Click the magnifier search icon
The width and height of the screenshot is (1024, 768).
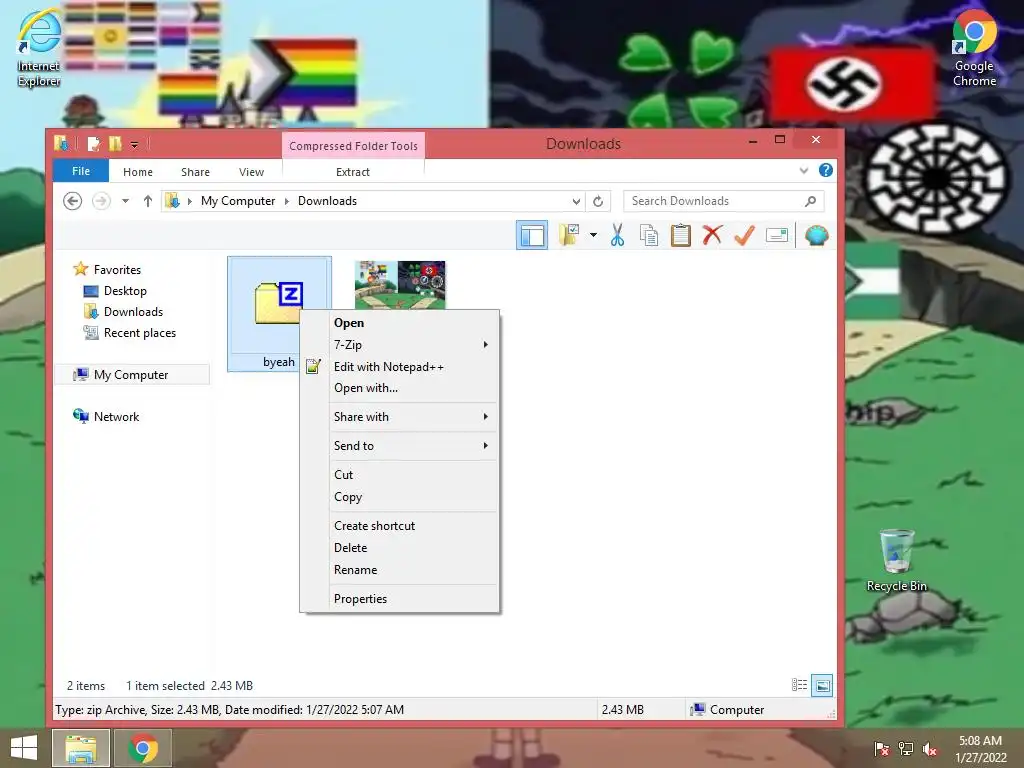point(810,201)
